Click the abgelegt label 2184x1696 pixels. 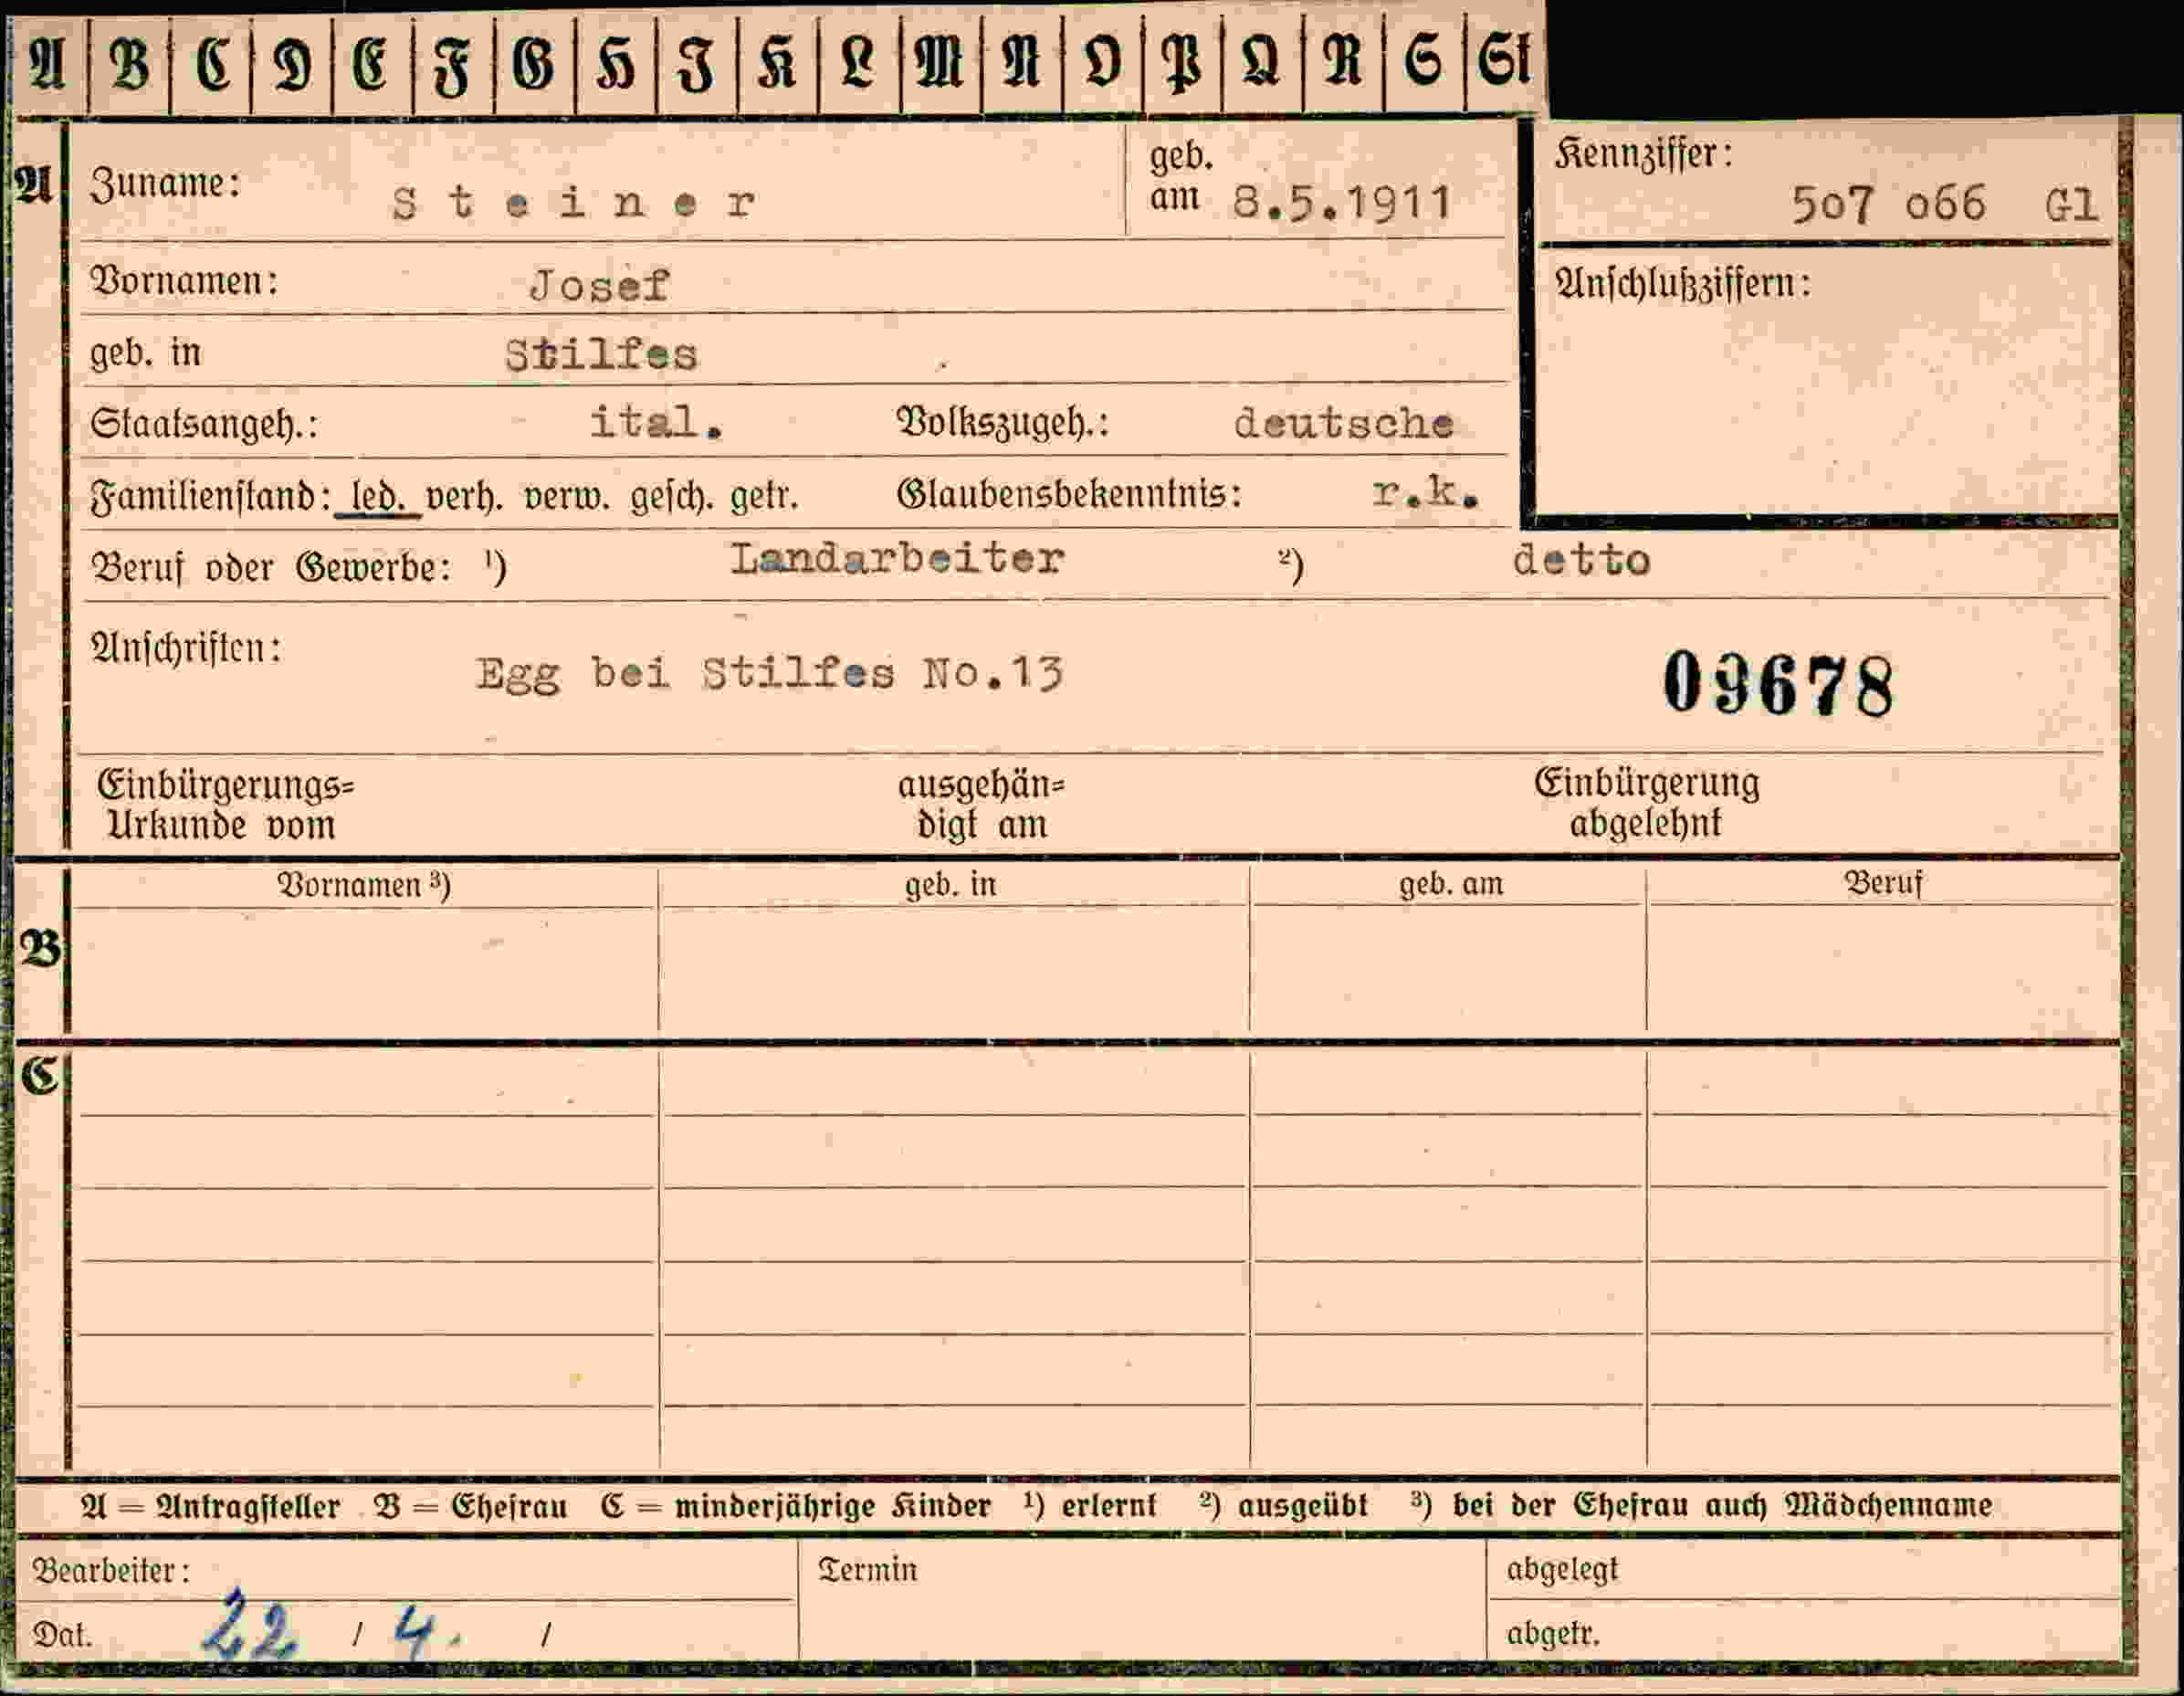tap(1562, 1570)
